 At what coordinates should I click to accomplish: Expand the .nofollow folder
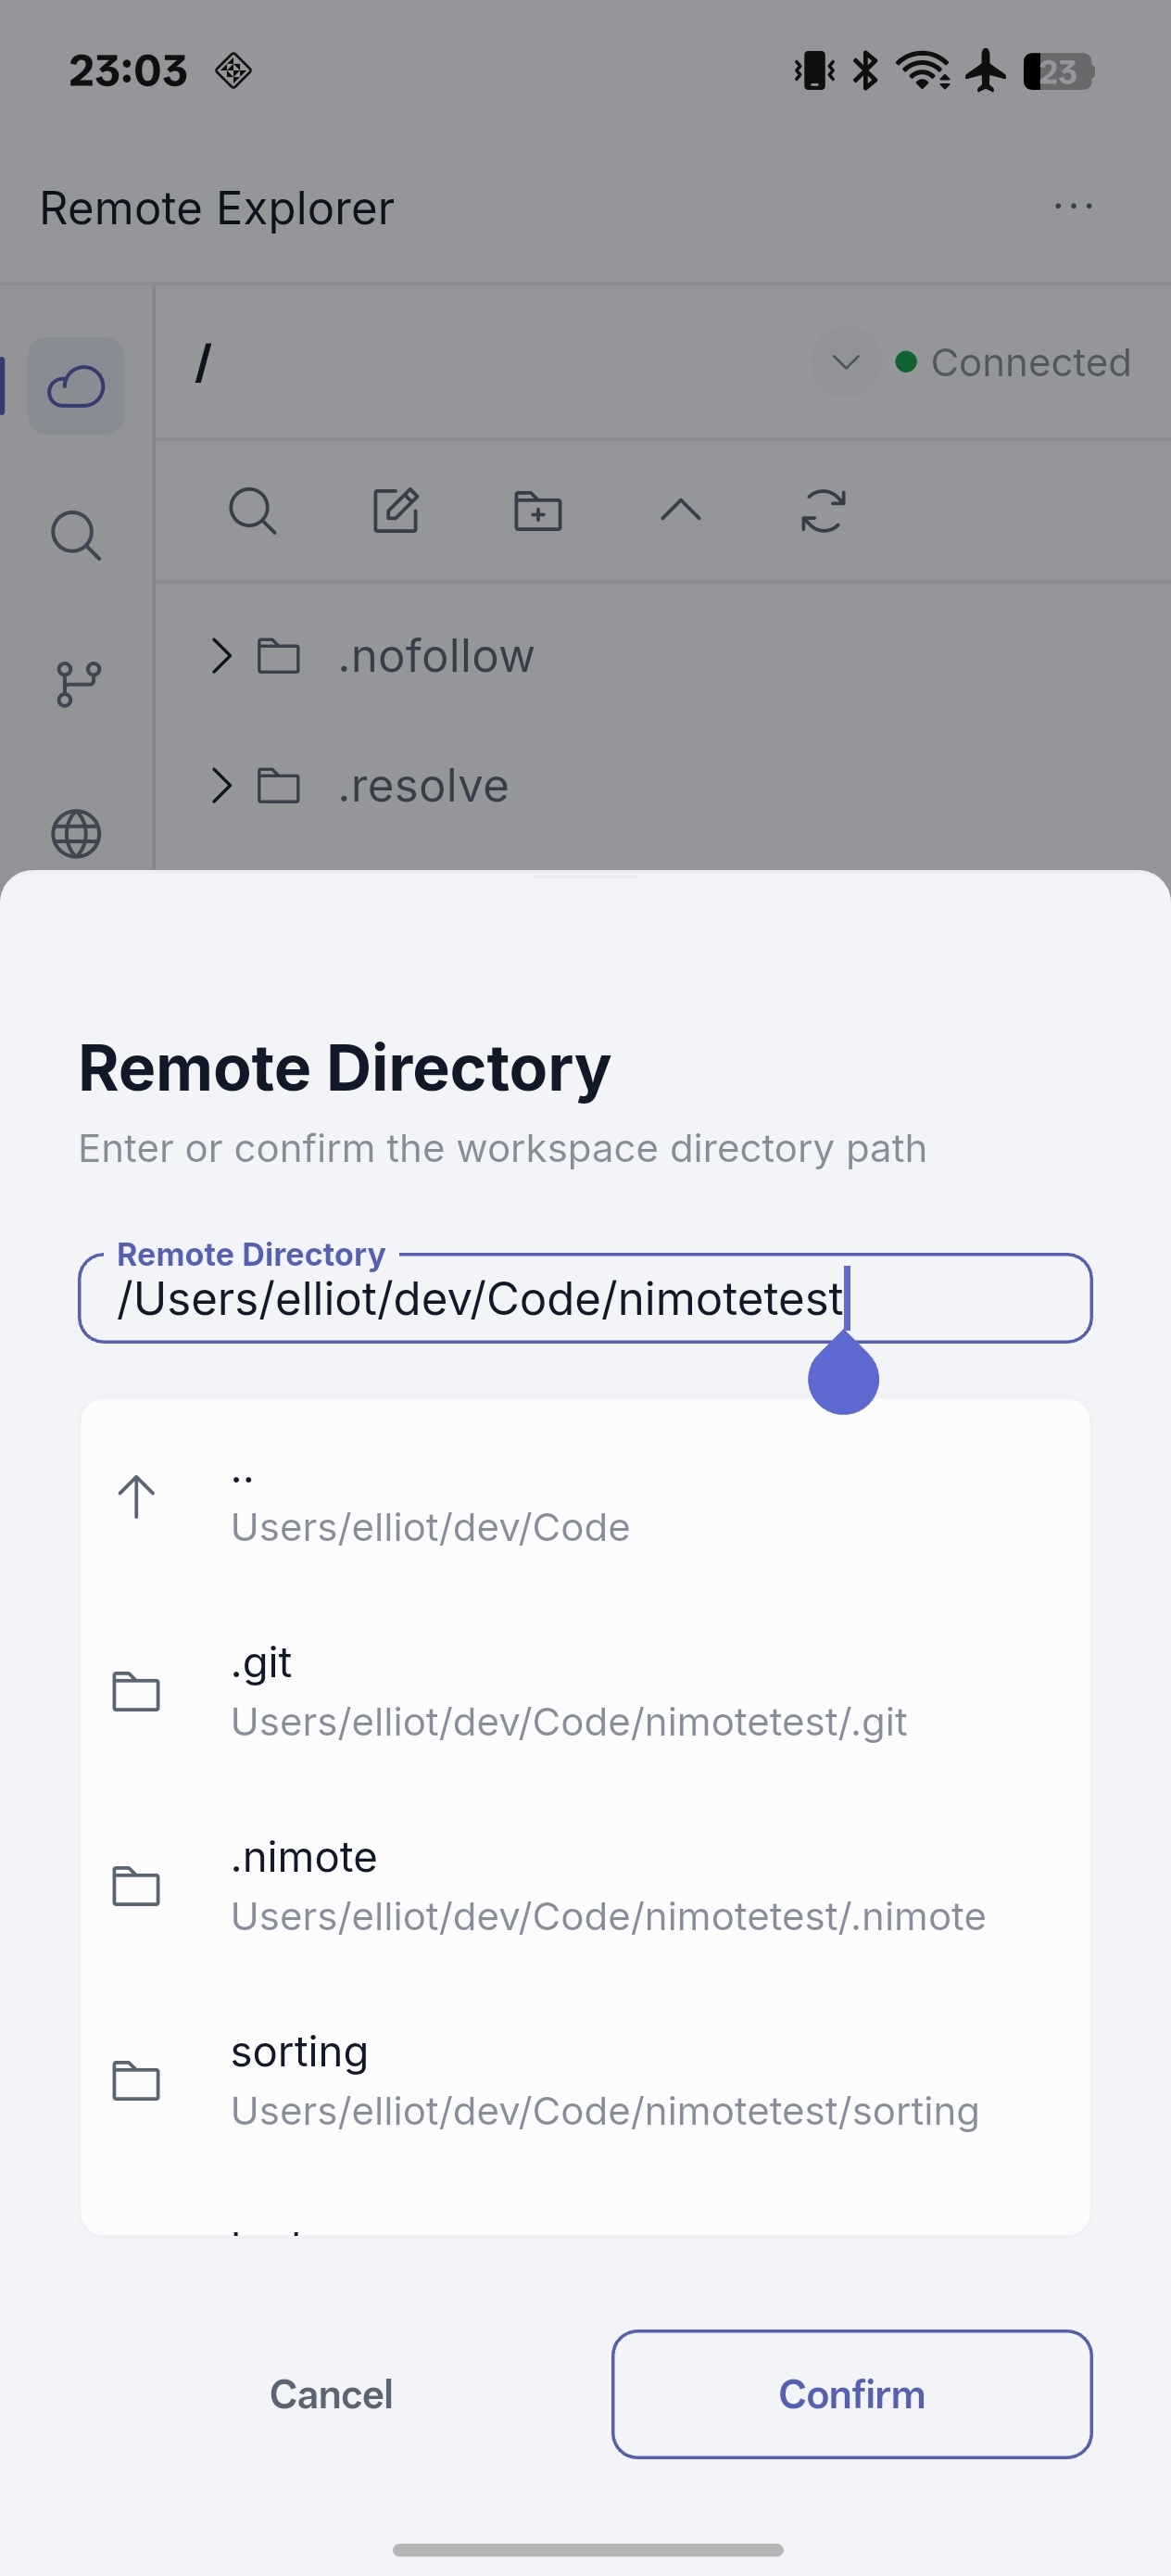[x=222, y=656]
